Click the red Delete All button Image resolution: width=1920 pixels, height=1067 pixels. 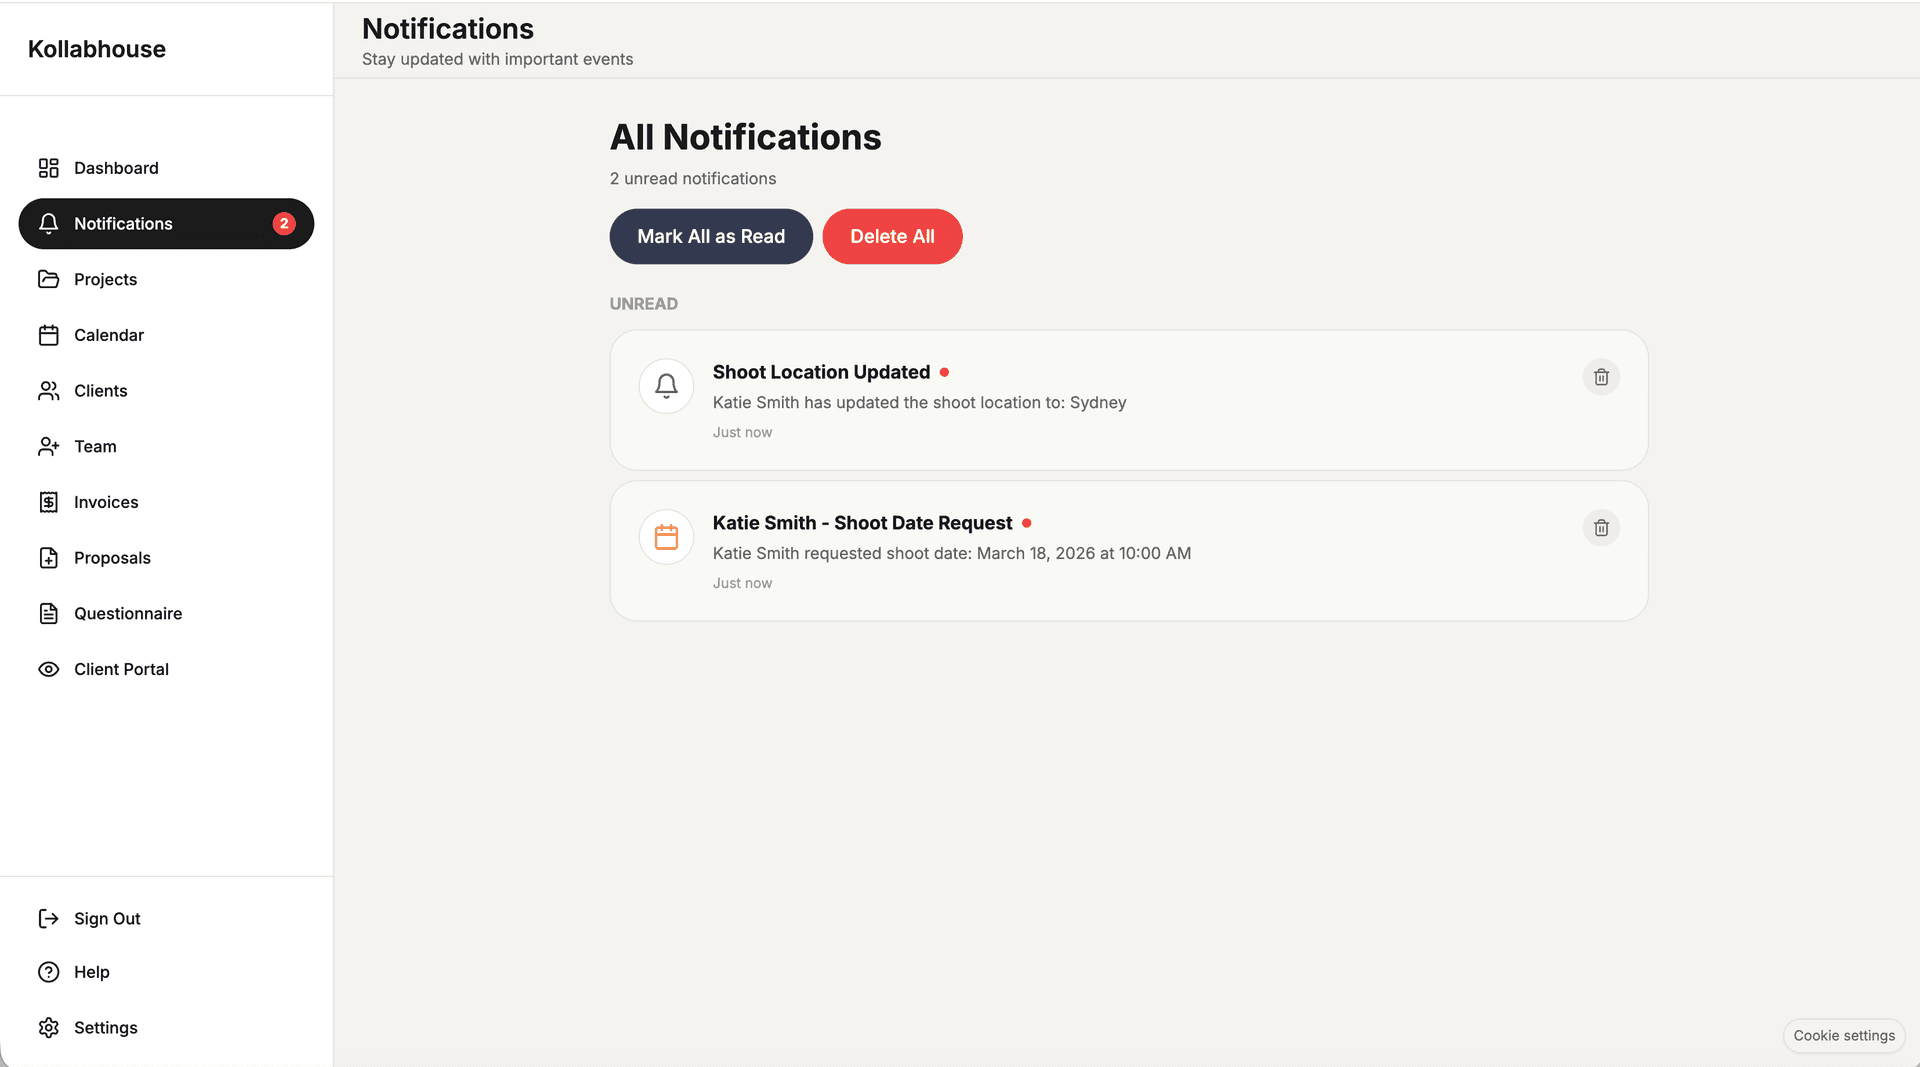click(x=892, y=237)
